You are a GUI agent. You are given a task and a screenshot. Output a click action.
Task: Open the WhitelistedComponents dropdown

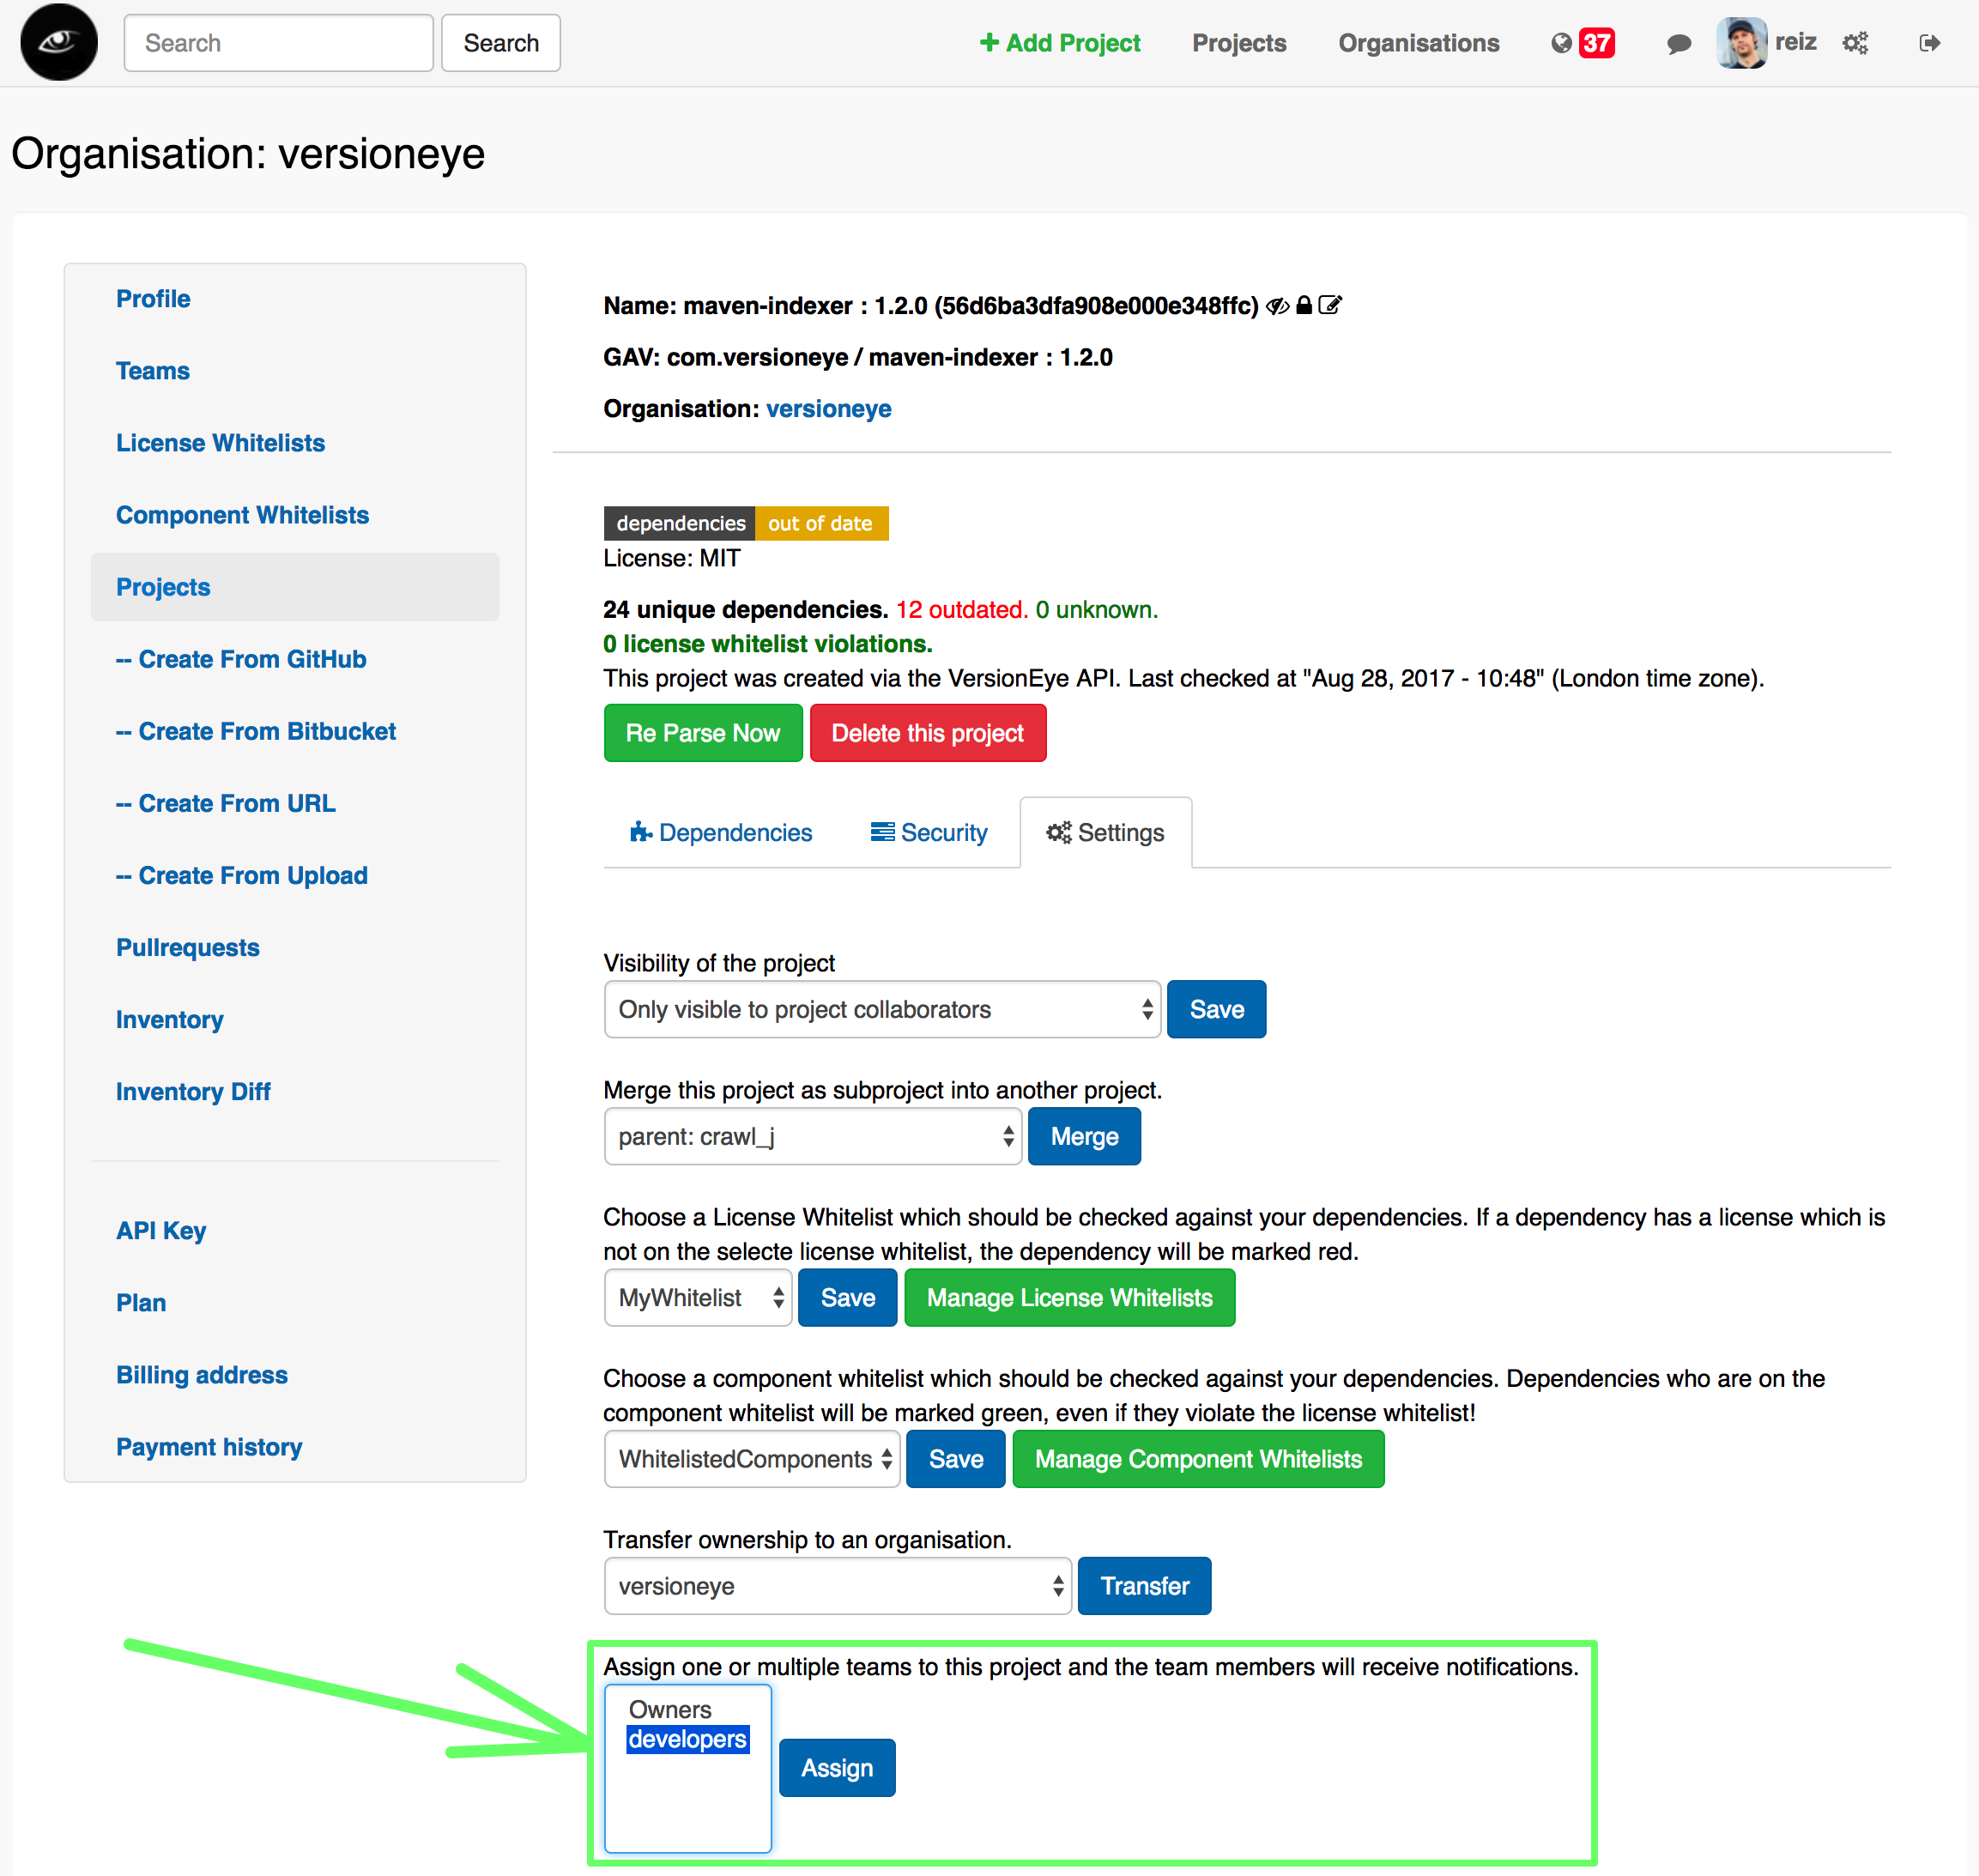(x=752, y=1459)
